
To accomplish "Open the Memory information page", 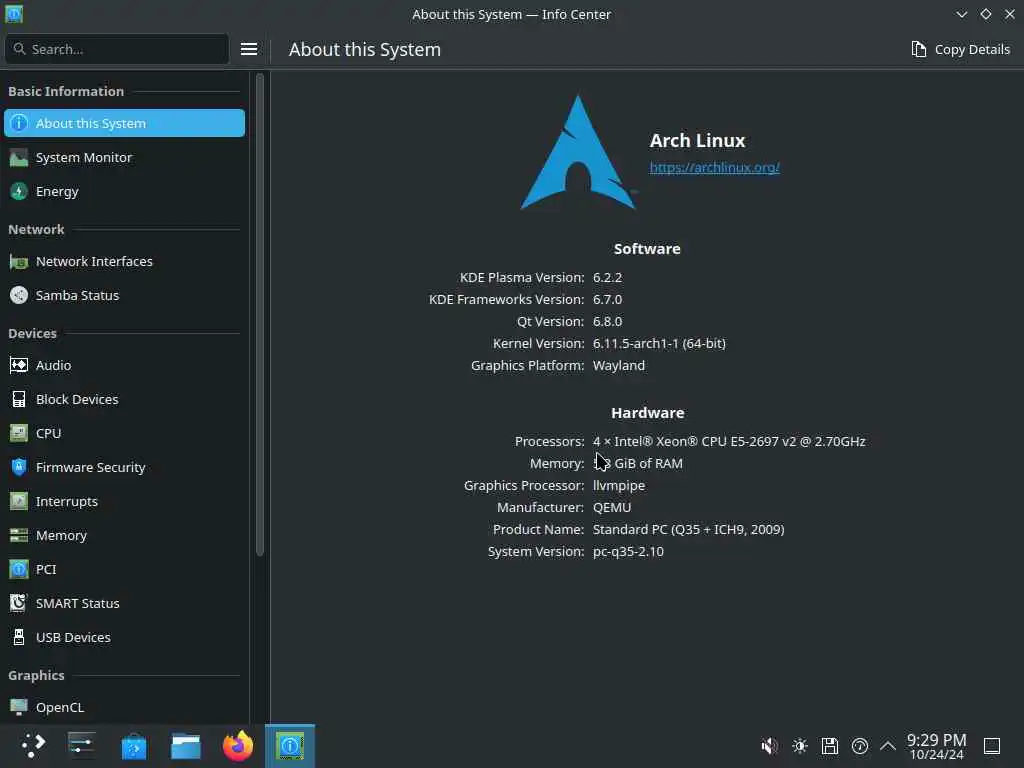I will tap(124, 535).
